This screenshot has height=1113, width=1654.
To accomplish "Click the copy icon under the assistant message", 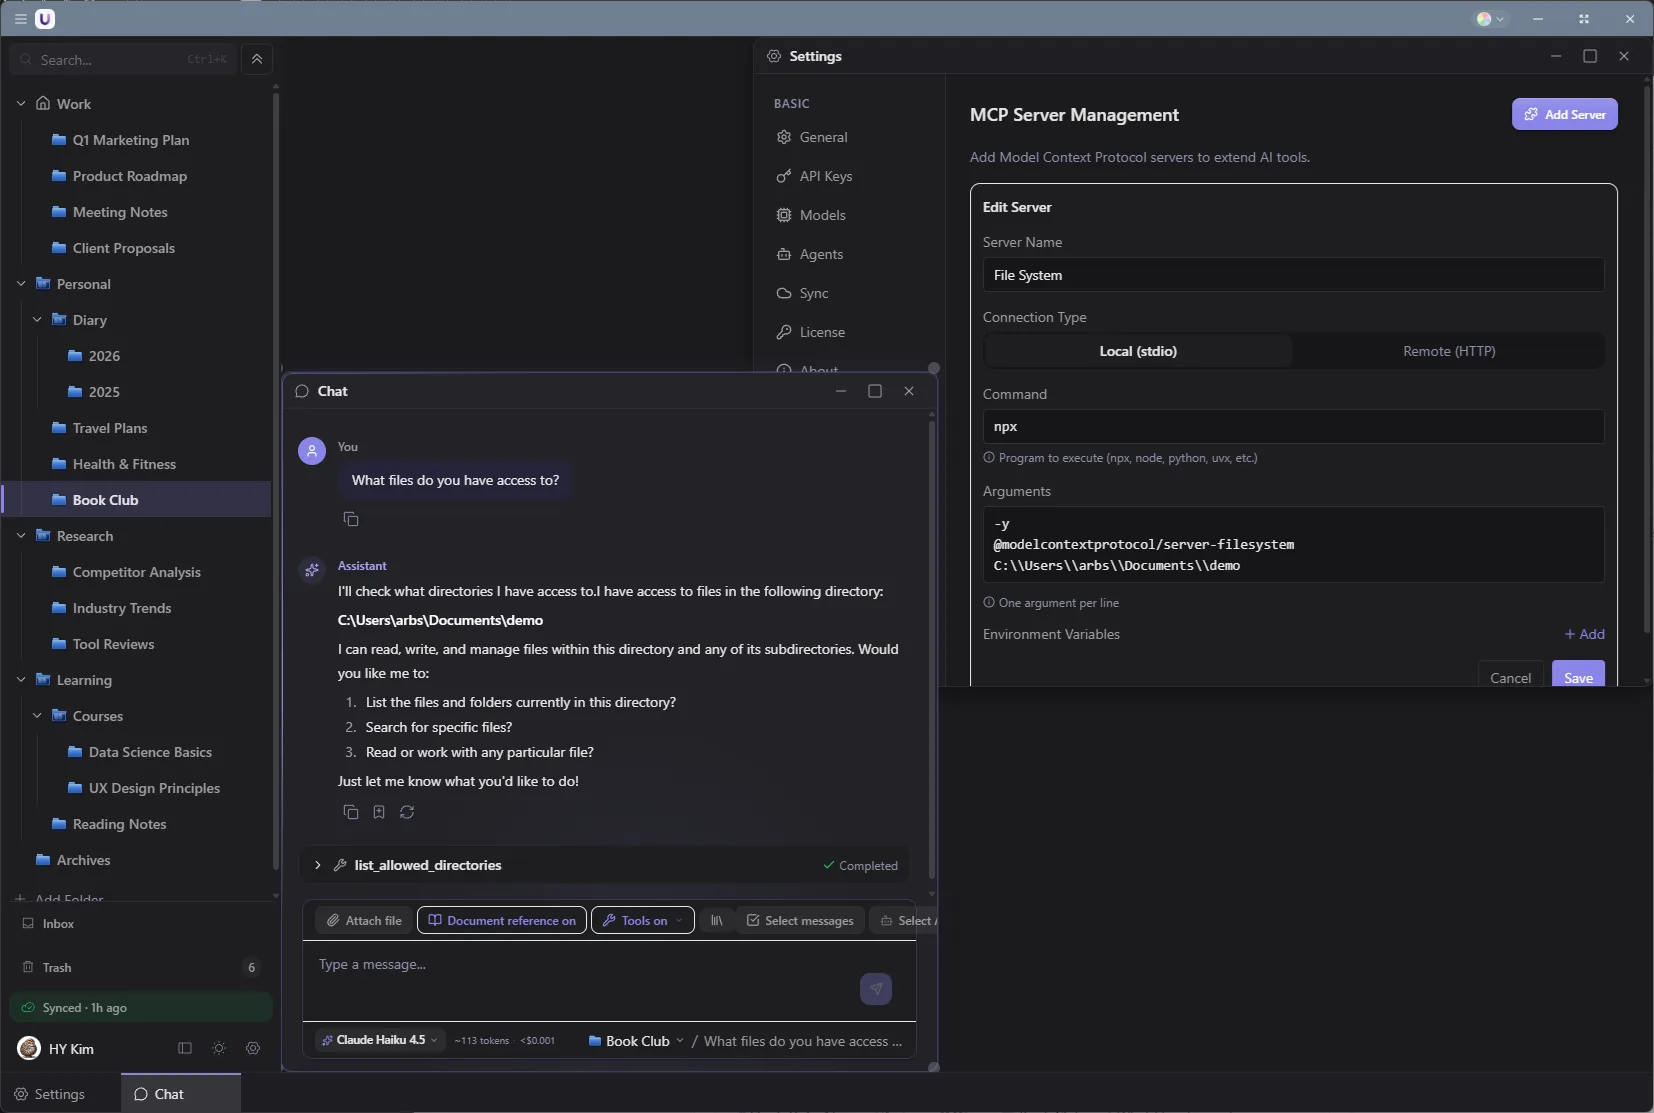I will [351, 812].
